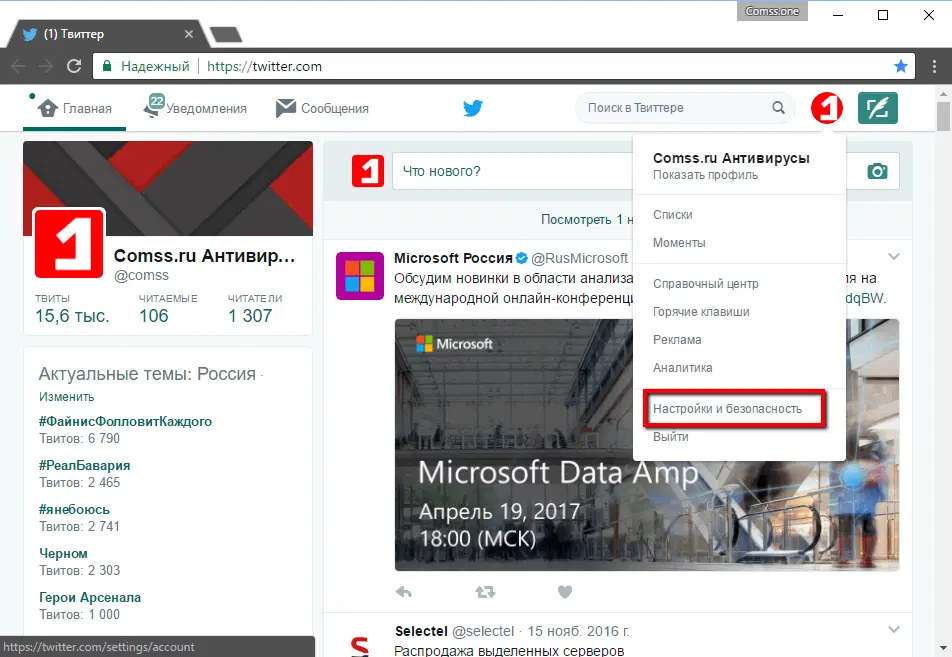Like the Microsoft Data Amp tweet
The image size is (952, 657).
coord(565,591)
